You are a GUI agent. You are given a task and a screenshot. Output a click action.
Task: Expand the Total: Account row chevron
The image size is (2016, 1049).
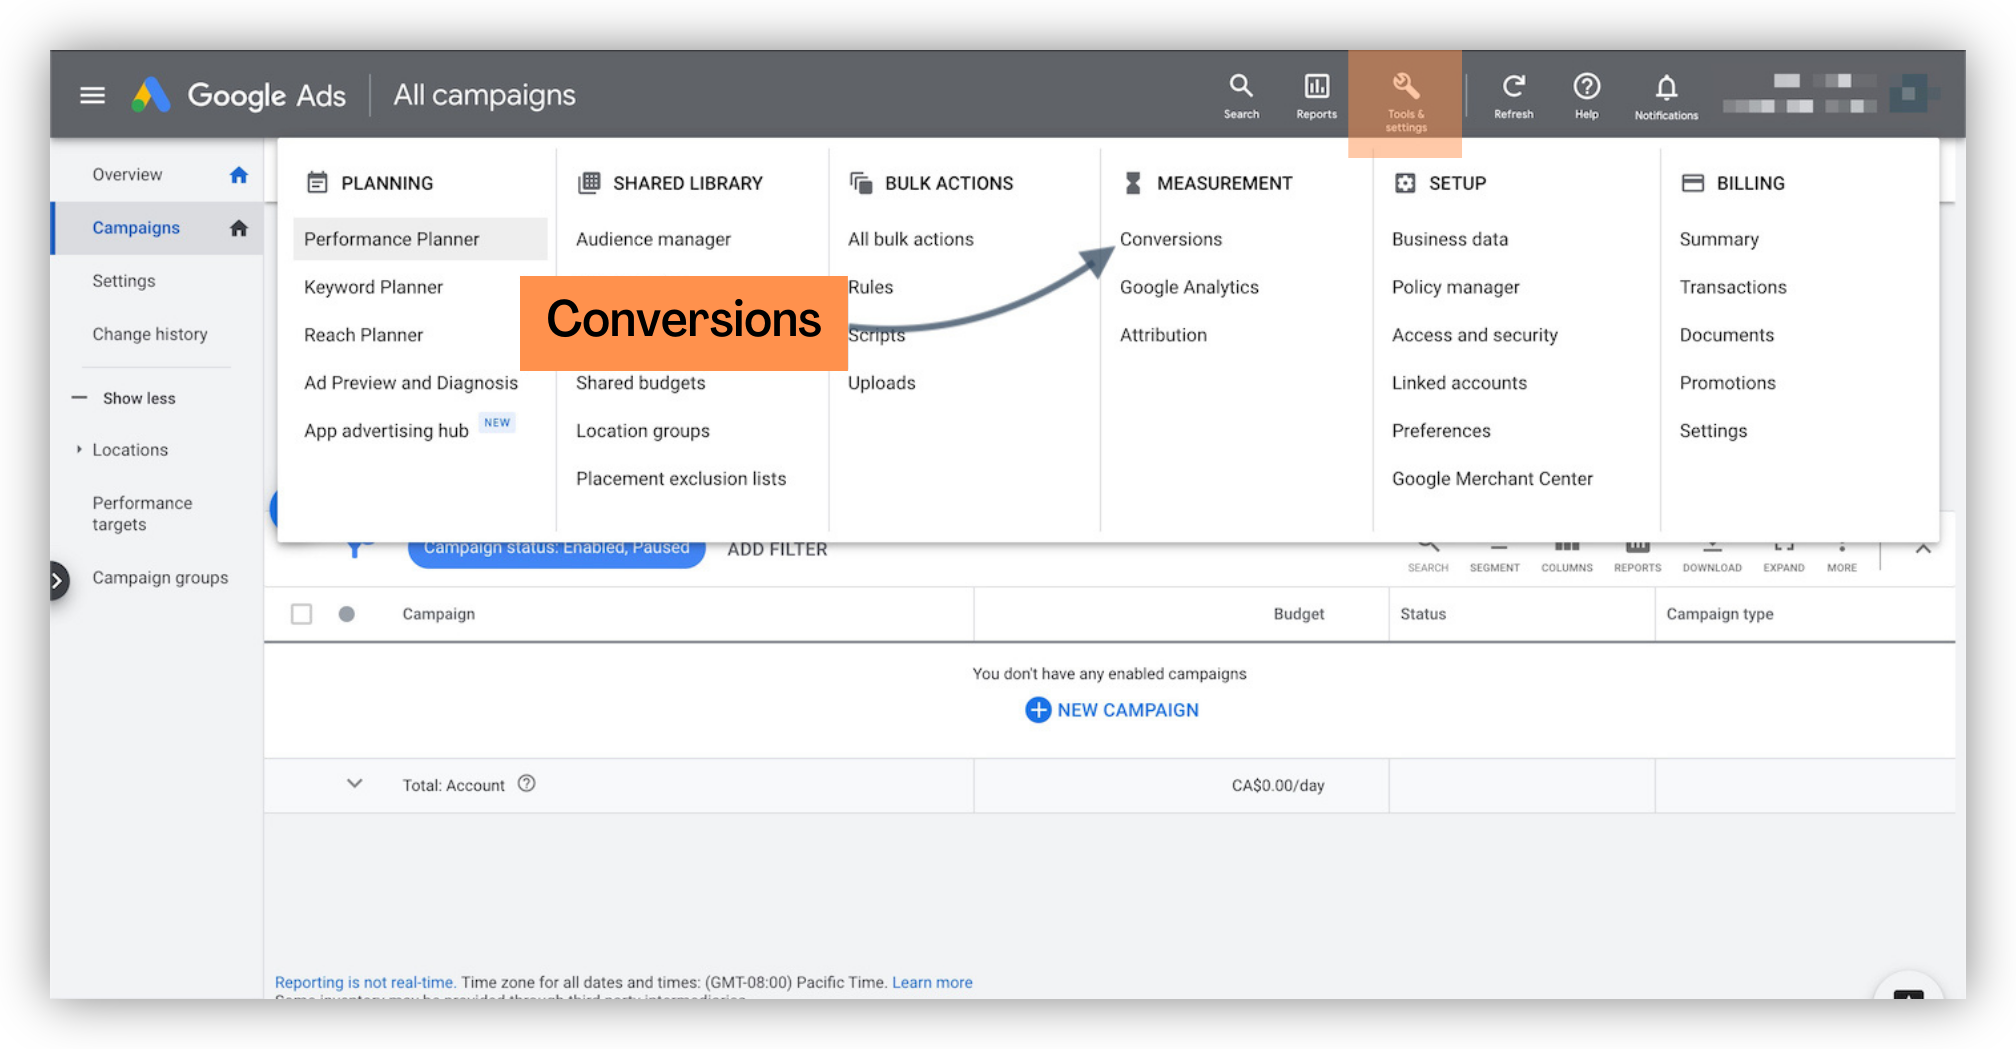click(354, 784)
